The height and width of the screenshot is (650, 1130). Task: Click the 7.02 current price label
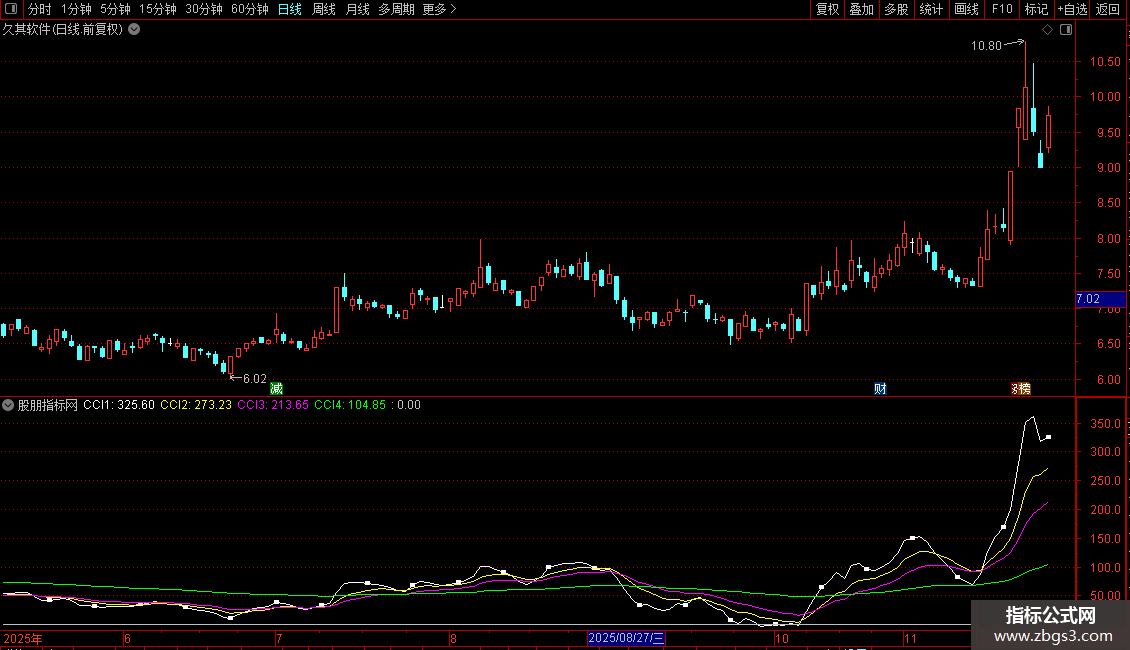click(x=1100, y=299)
